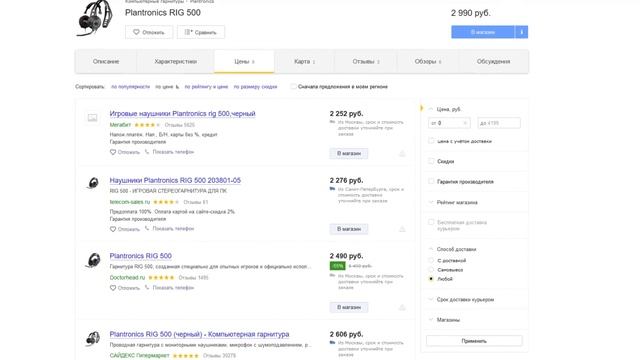Viewport: 640px width, 360px height.
Task: Click В магазин button for the 2 490 руб. offer
Action: click(349, 307)
